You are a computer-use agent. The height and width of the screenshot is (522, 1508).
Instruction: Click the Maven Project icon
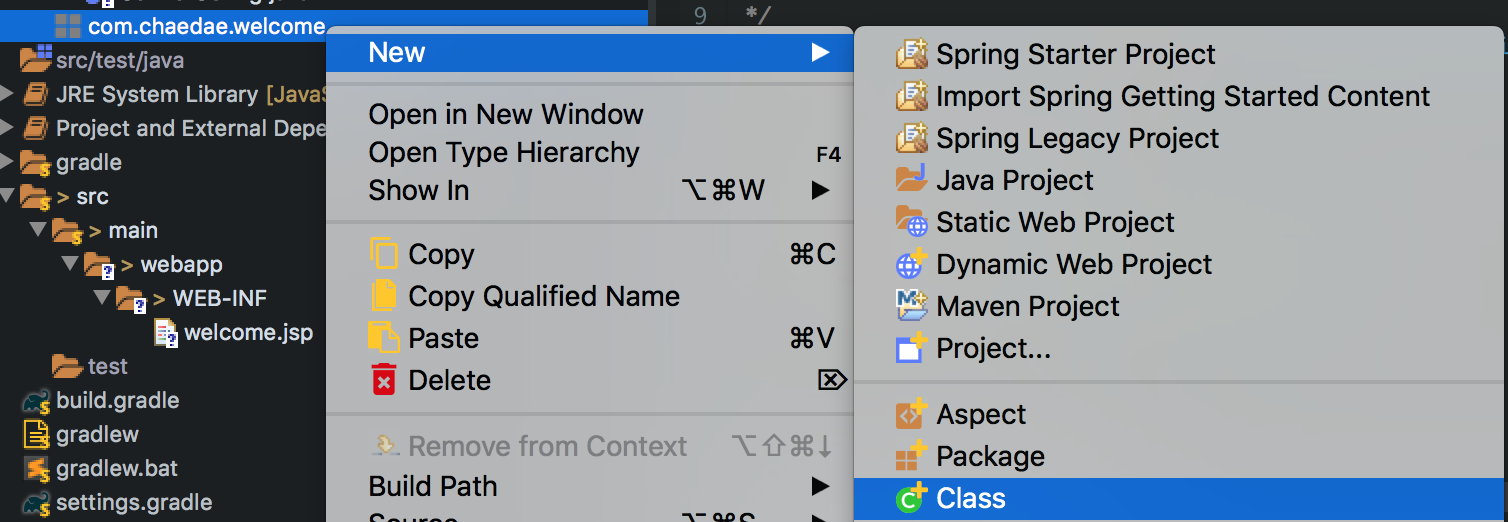(911, 306)
